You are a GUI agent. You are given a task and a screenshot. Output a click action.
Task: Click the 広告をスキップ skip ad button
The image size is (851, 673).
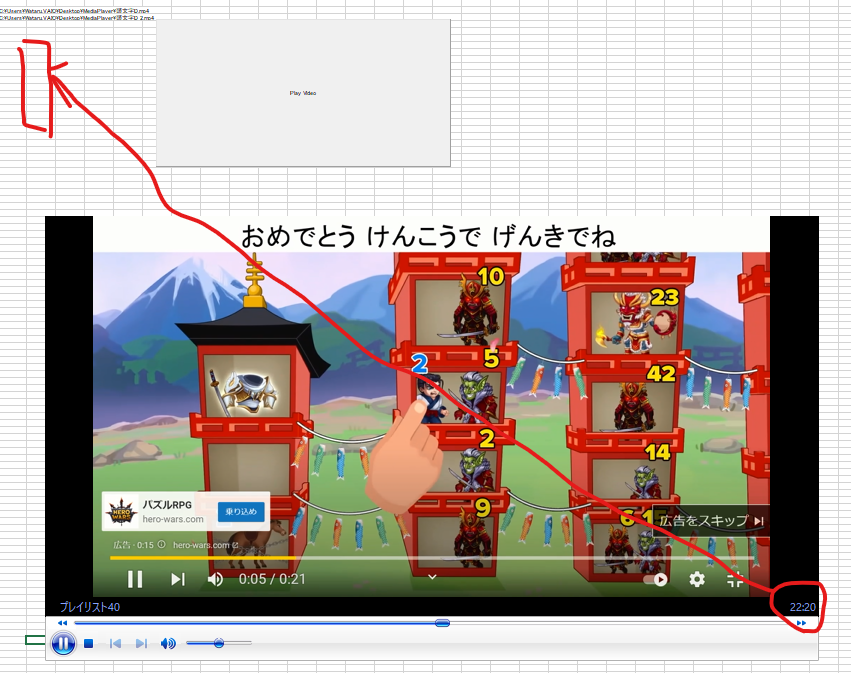pos(711,521)
